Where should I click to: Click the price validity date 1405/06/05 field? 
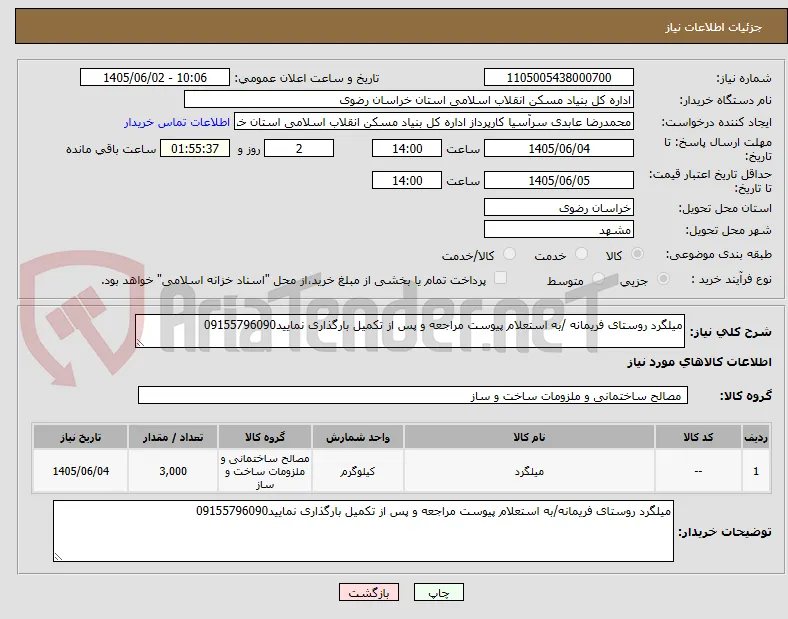pyautogui.click(x=558, y=180)
